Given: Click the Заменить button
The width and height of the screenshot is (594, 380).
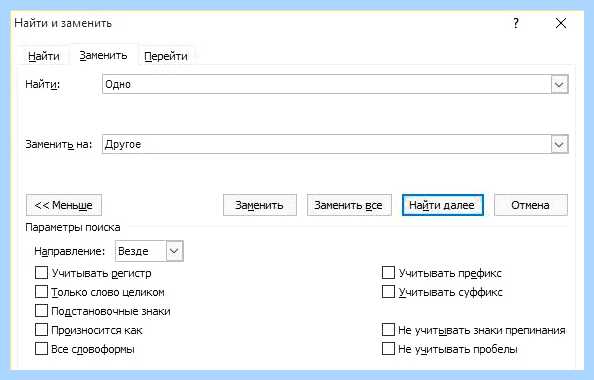Looking at the screenshot, I should click(259, 205).
